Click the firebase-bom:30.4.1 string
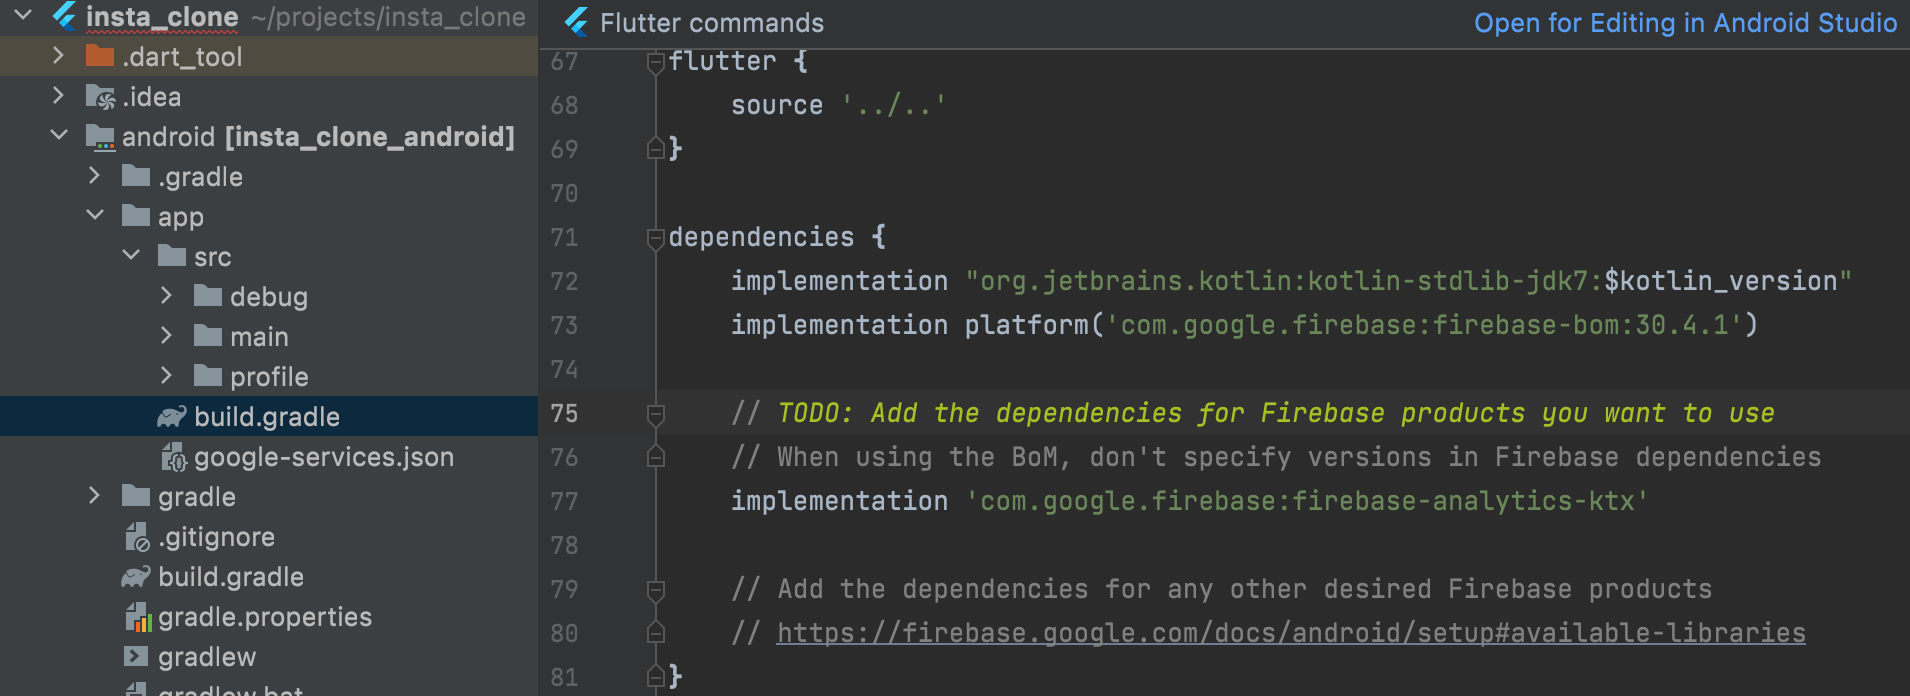Screen dimensions: 1910x696 click(x=1424, y=325)
